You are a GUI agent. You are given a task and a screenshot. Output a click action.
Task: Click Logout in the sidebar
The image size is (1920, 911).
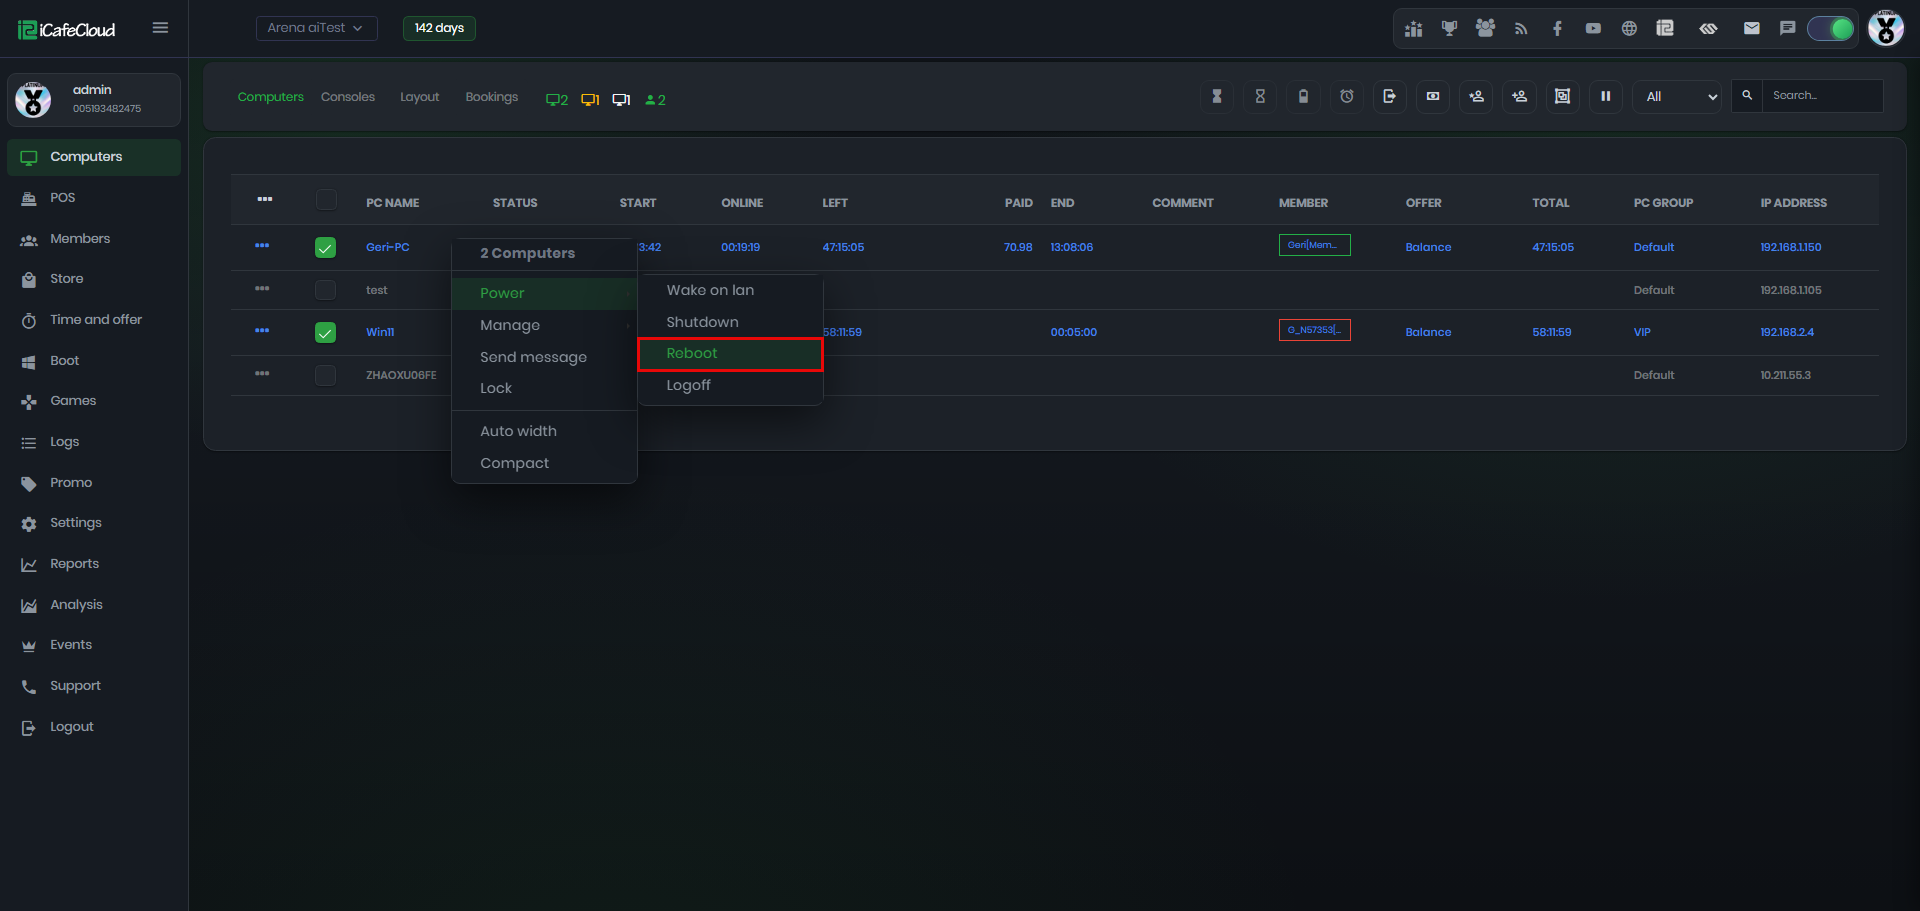coord(94,727)
